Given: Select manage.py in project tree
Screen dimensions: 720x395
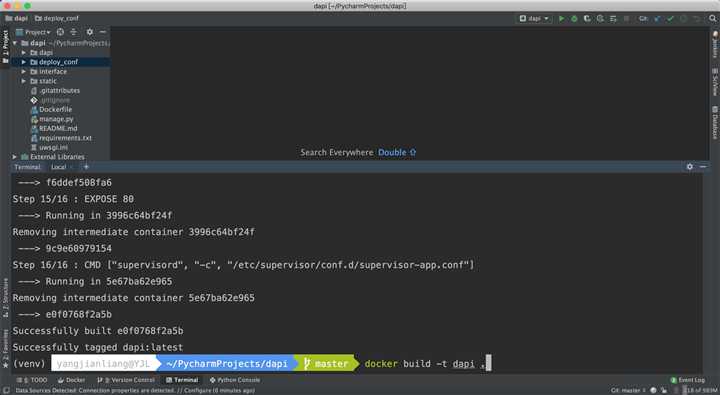Looking at the screenshot, I should tap(52, 119).
